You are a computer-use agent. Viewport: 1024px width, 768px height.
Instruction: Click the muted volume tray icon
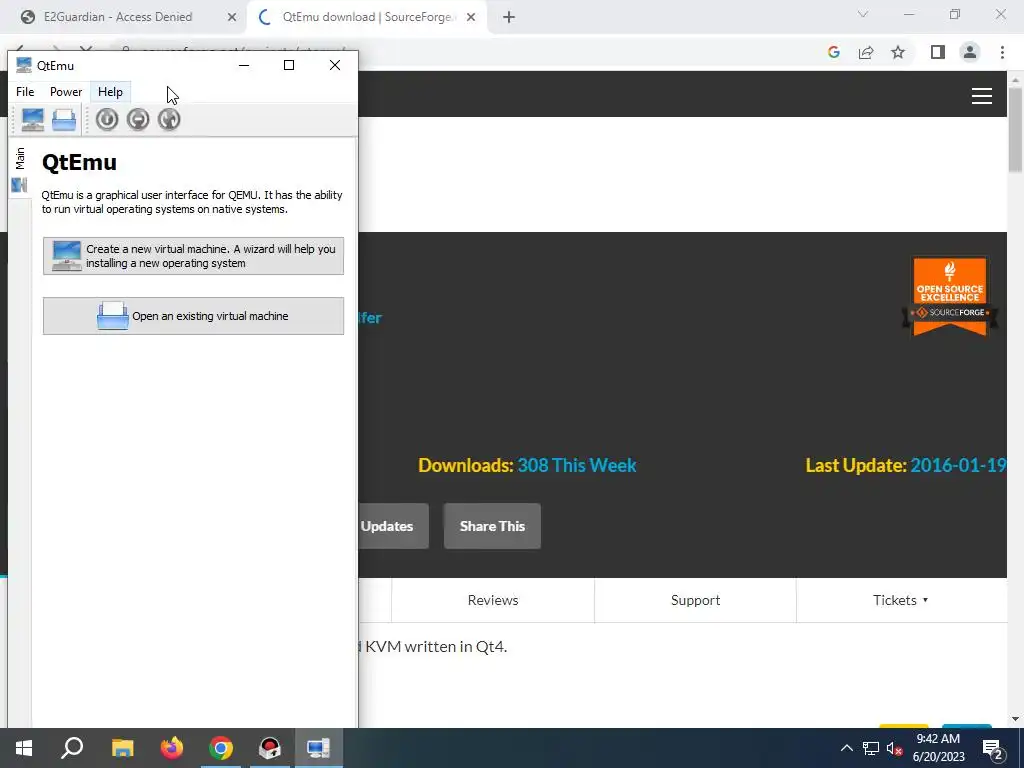point(895,748)
